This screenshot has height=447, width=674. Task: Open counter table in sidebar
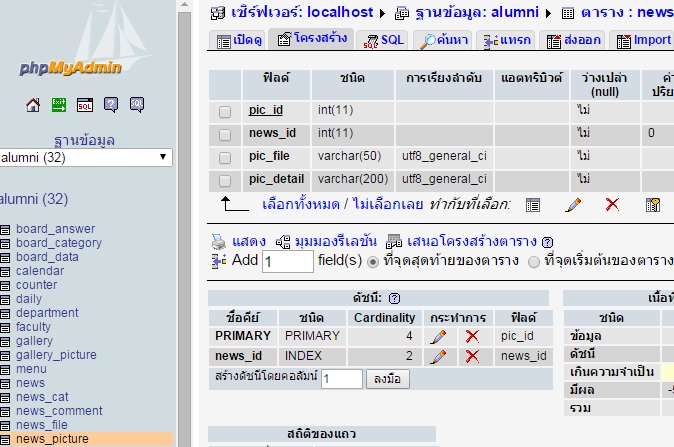pos(37,285)
